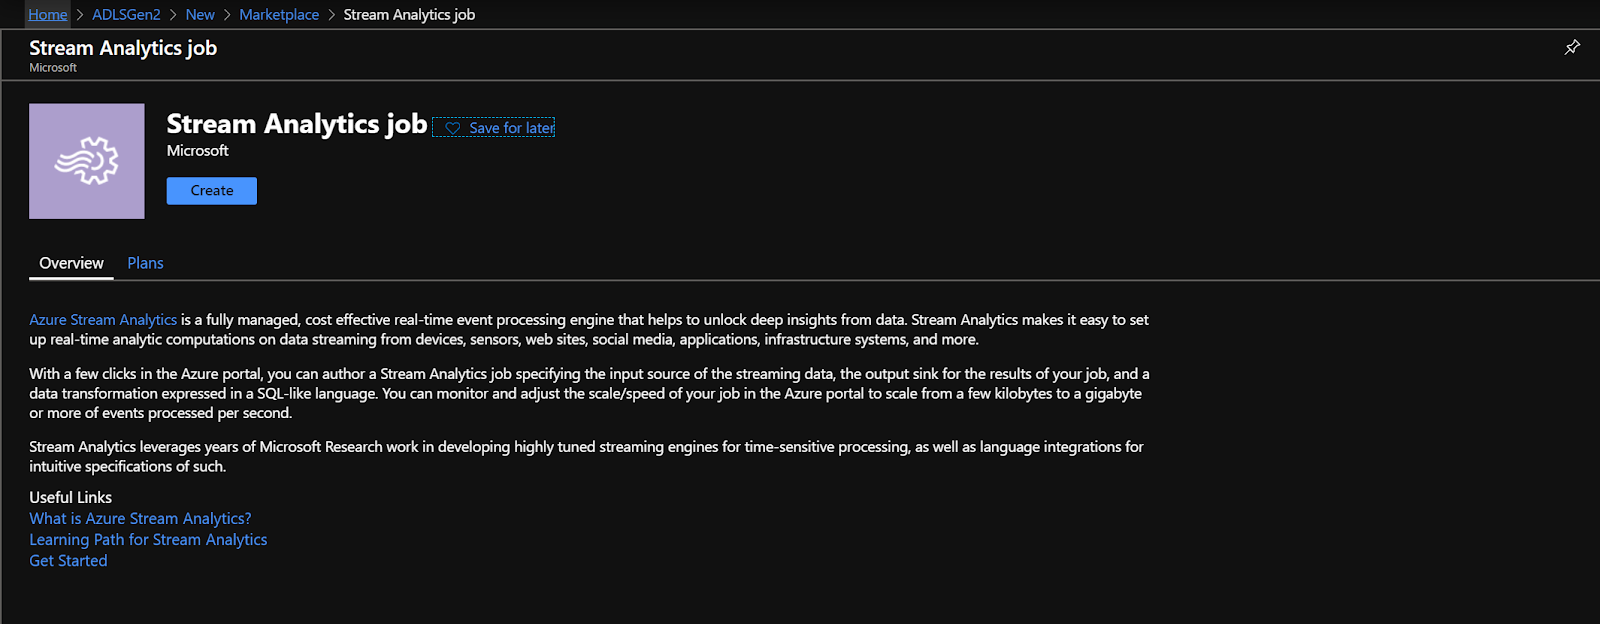Return to Marketplace via the breadcrumb
Screen dimensions: 1600x624
279,15
